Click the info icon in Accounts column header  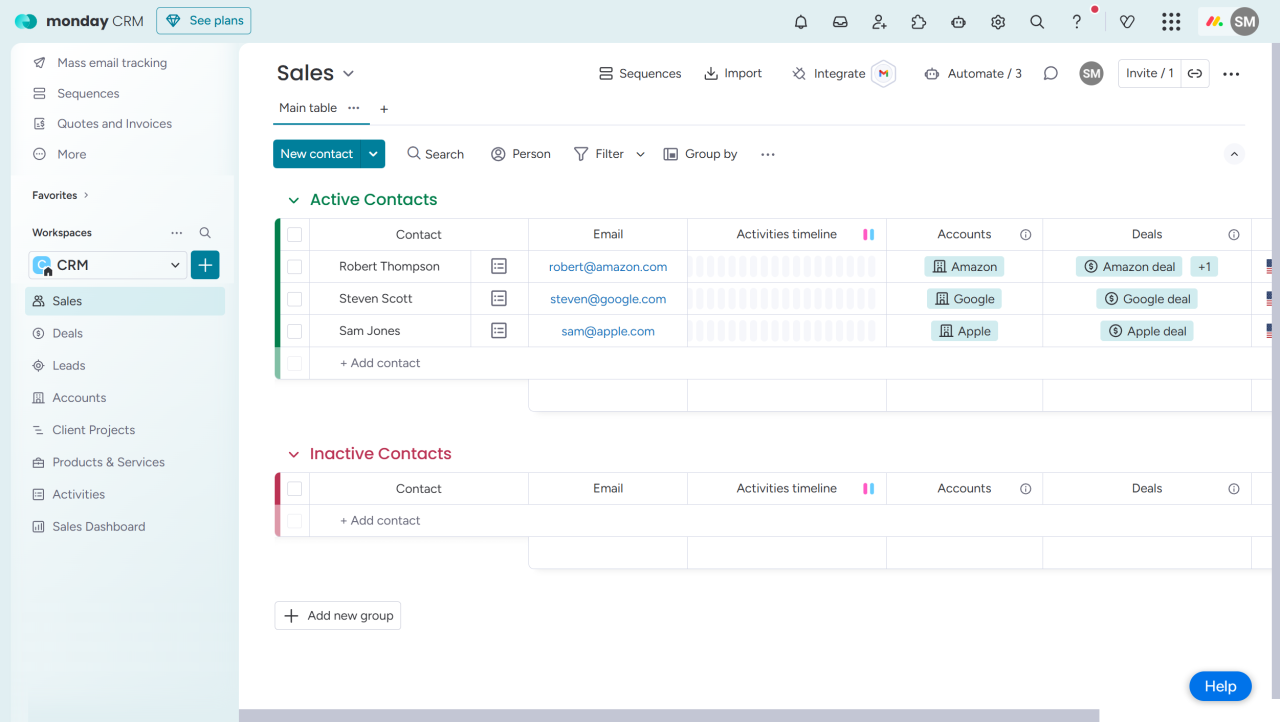point(1025,235)
